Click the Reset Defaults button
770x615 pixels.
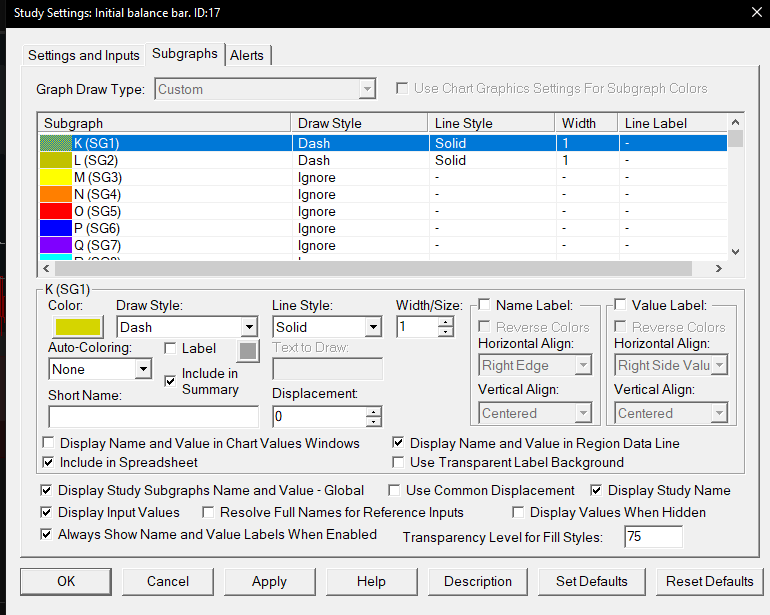(710, 581)
